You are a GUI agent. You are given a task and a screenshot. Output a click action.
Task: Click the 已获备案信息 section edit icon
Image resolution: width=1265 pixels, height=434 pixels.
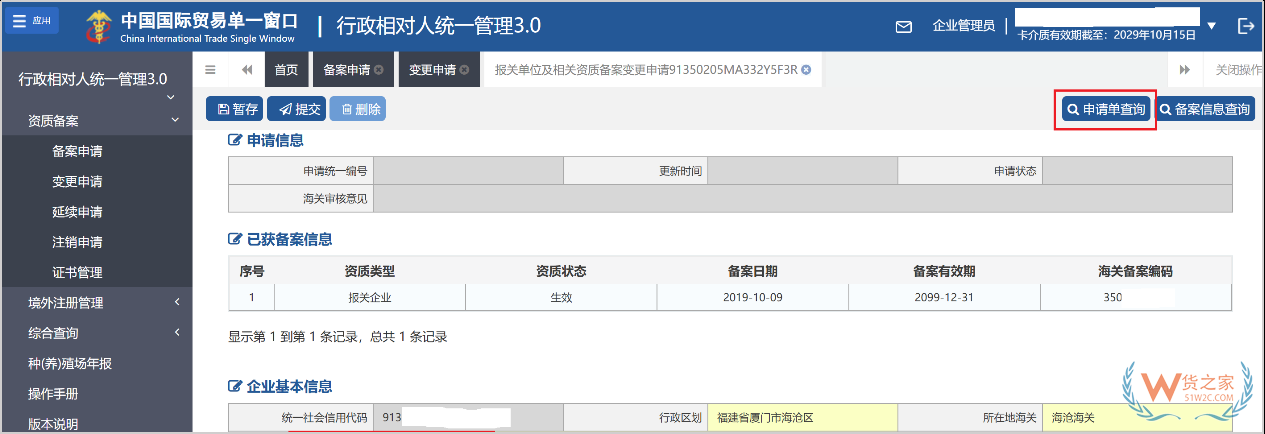pos(235,239)
